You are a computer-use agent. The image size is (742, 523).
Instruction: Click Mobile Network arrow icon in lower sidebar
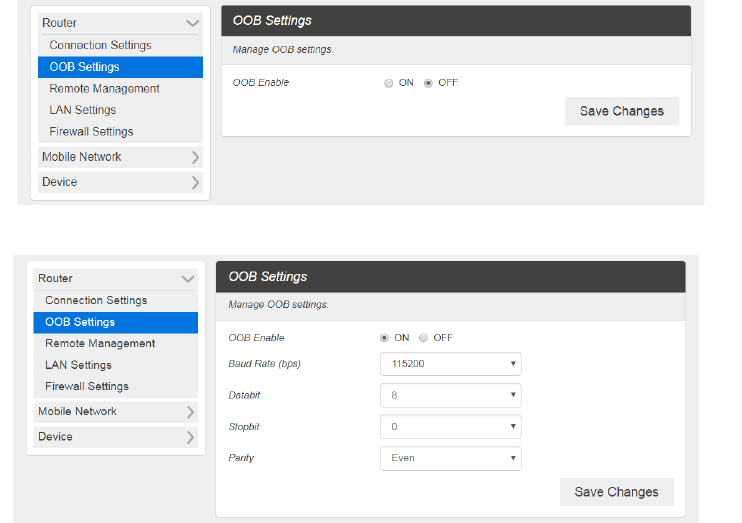coord(190,412)
